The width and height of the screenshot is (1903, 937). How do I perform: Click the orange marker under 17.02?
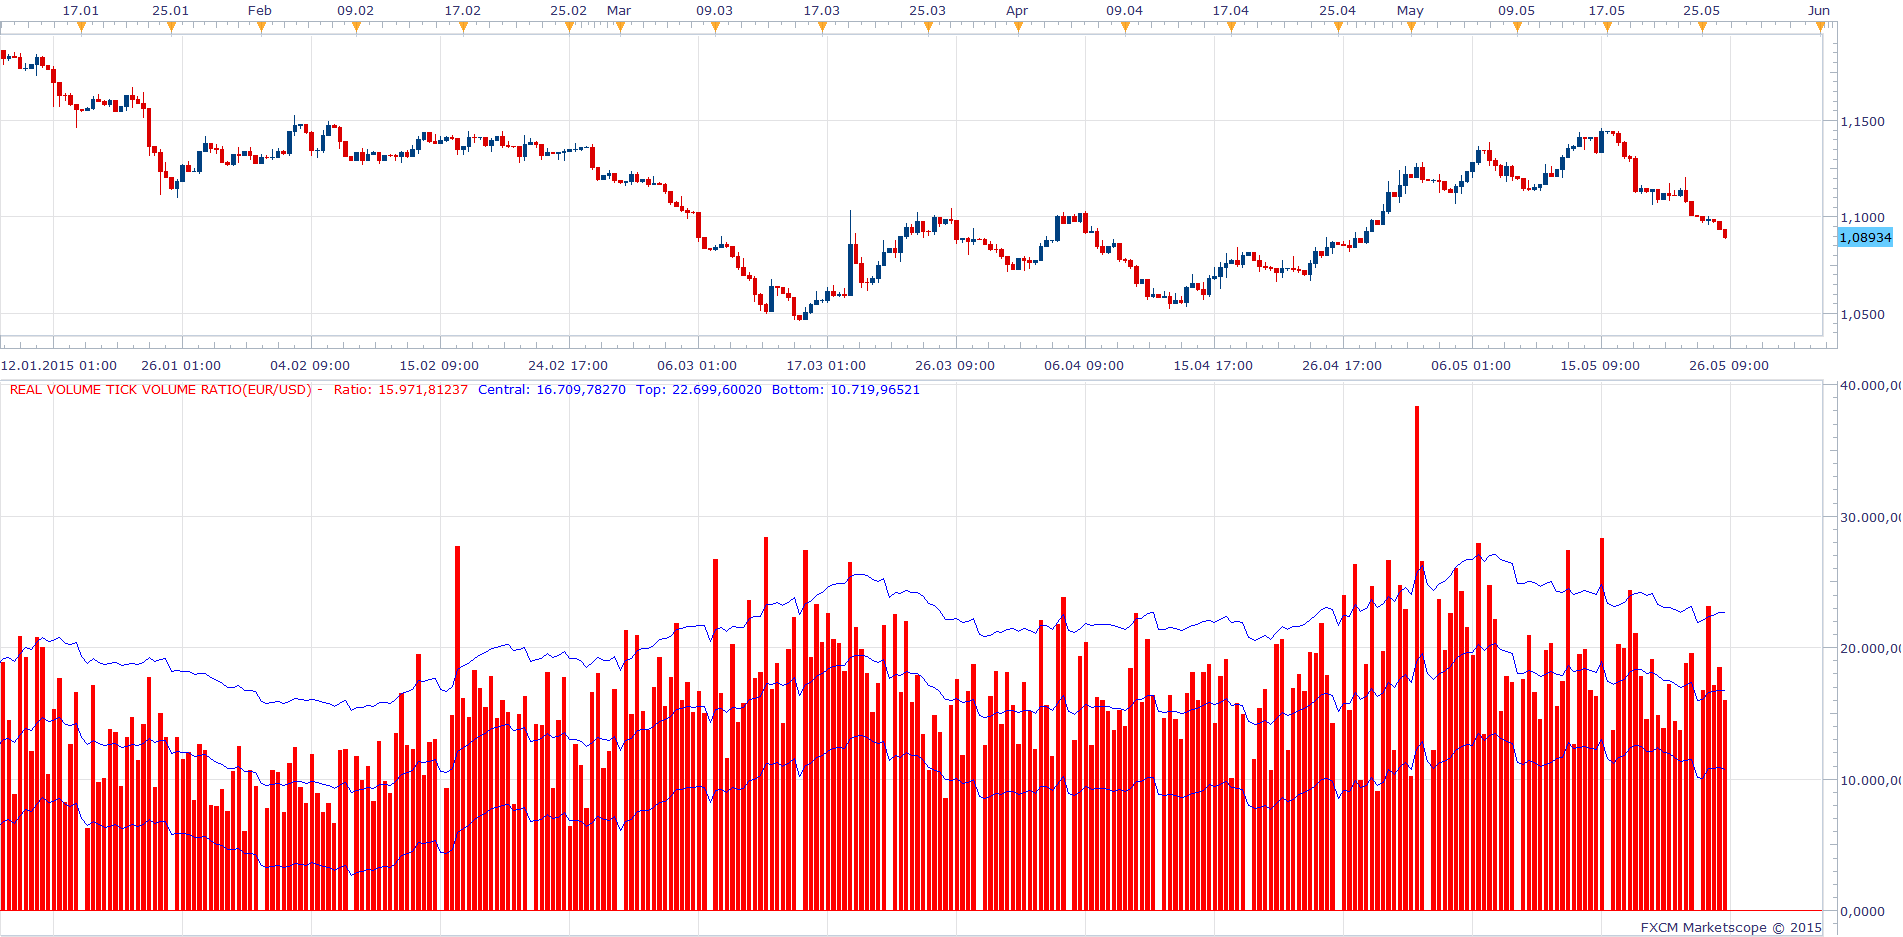[x=463, y=27]
